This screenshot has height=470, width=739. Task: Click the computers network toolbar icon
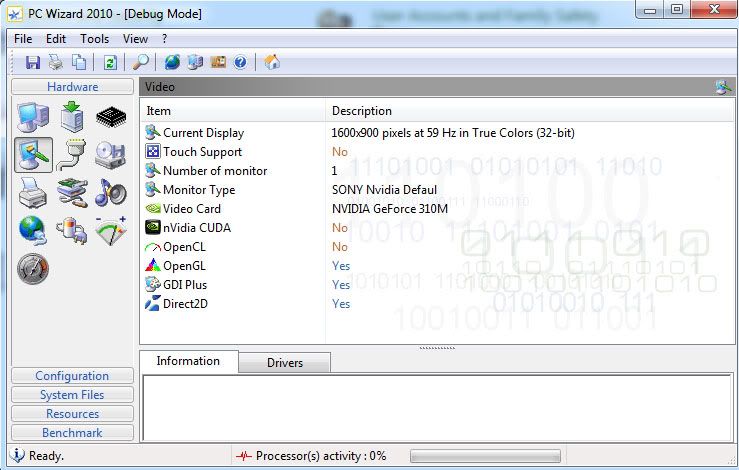(x=195, y=62)
